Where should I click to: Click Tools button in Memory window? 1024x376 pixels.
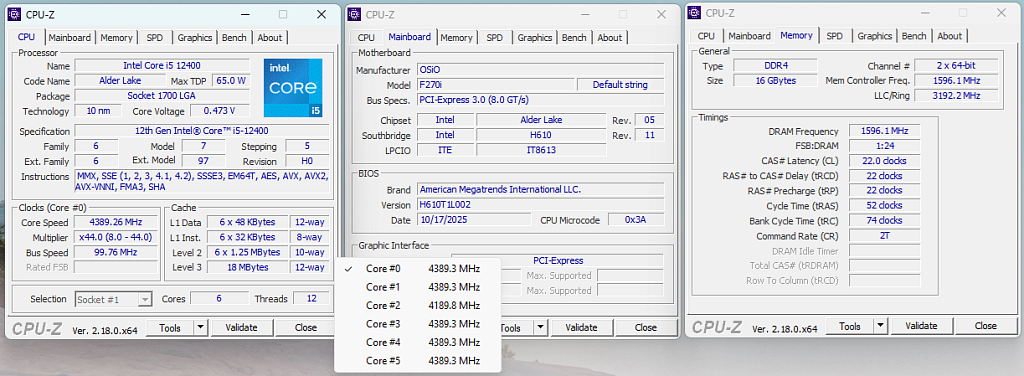tap(850, 326)
